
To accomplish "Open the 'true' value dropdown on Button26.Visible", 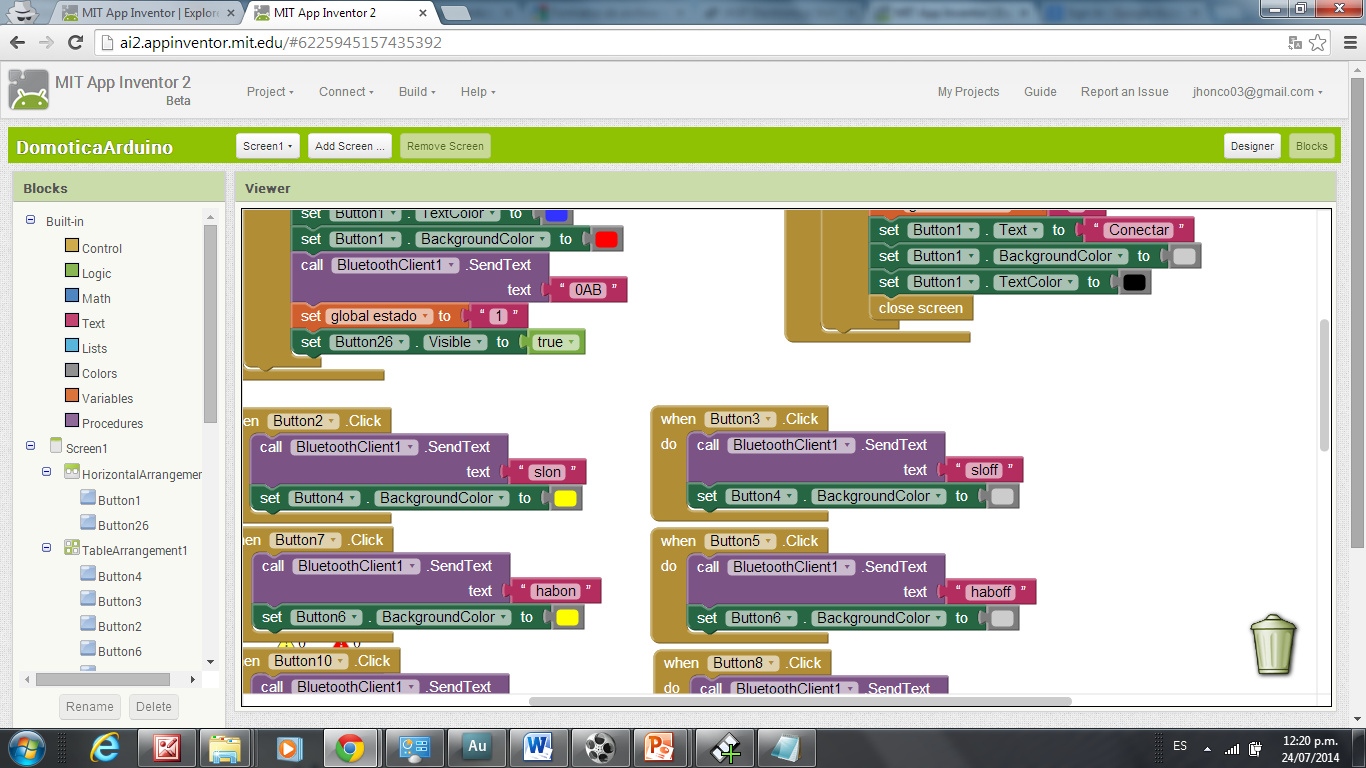I will (x=557, y=342).
